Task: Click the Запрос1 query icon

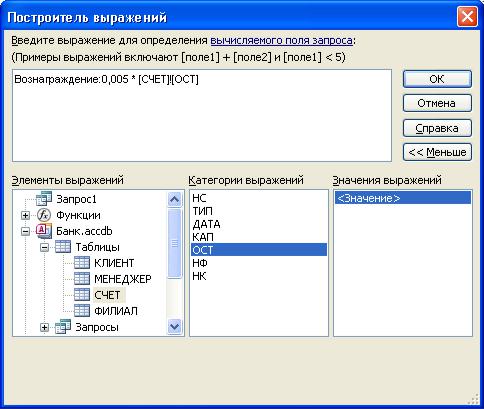Action: [44, 199]
